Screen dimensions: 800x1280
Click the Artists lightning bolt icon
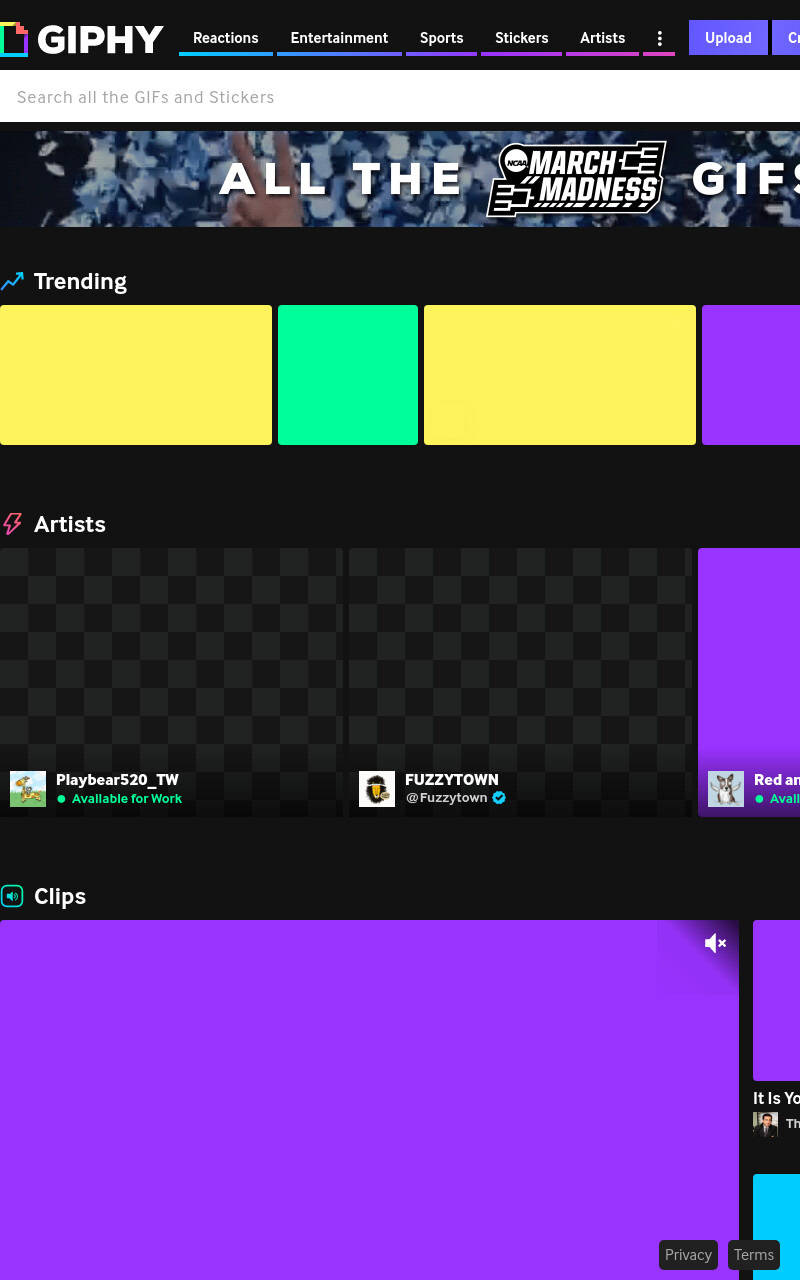(x=12, y=524)
